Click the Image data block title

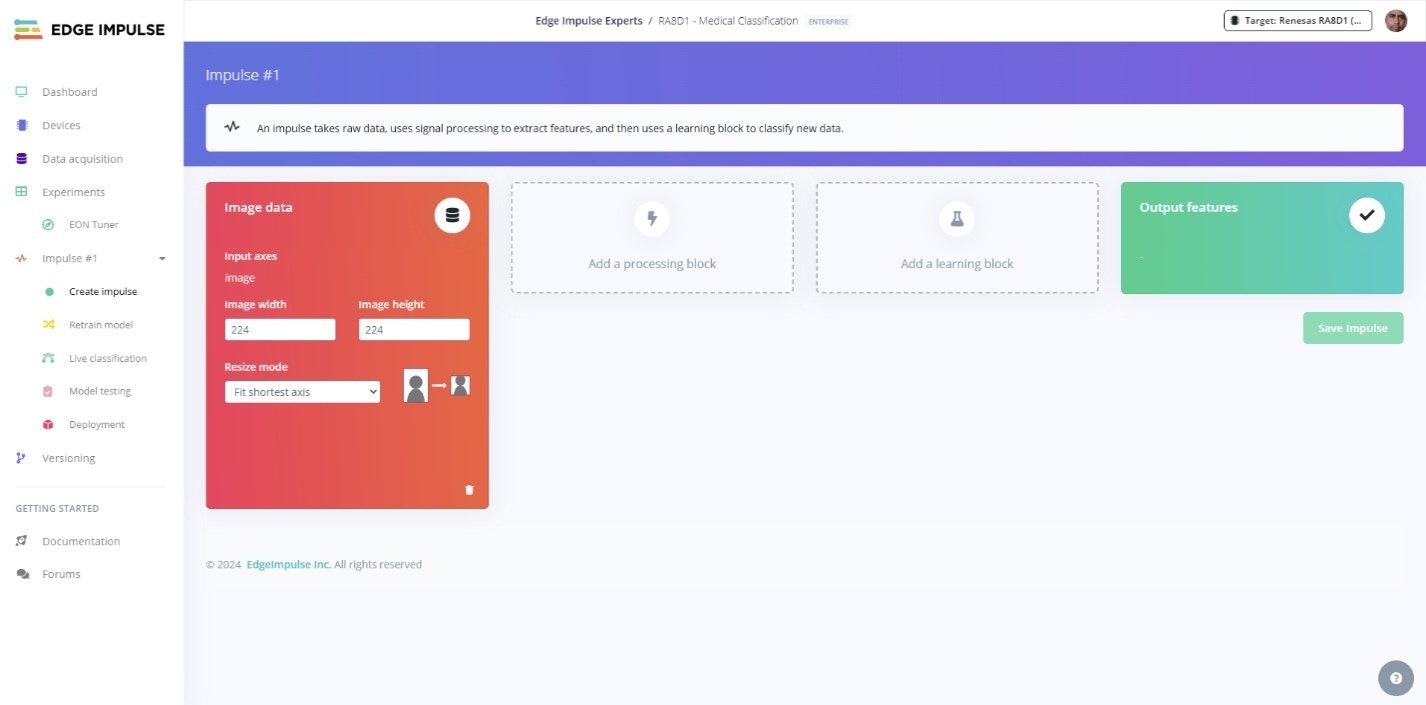[258, 207]
